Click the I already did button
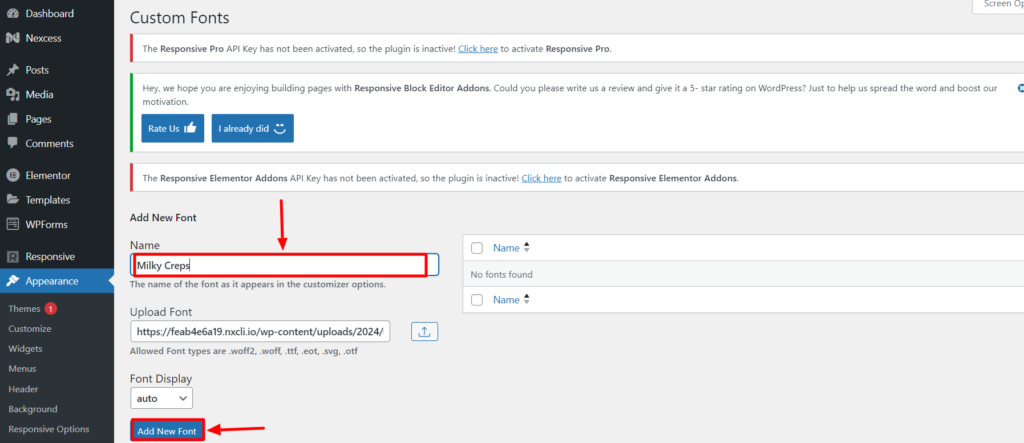This screenshot has width=1024, height=443. (253, 128)
